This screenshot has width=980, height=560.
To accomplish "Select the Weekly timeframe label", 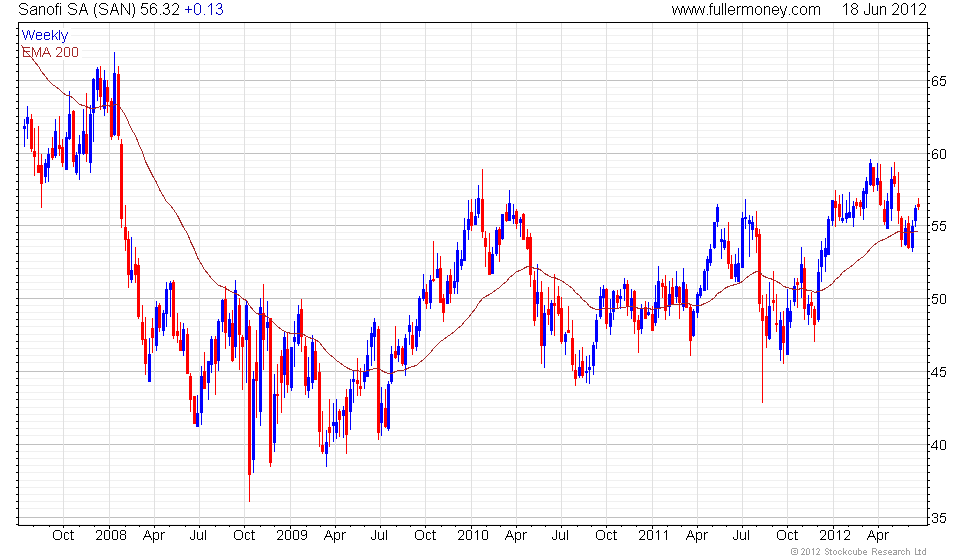I will pos(44,36).
